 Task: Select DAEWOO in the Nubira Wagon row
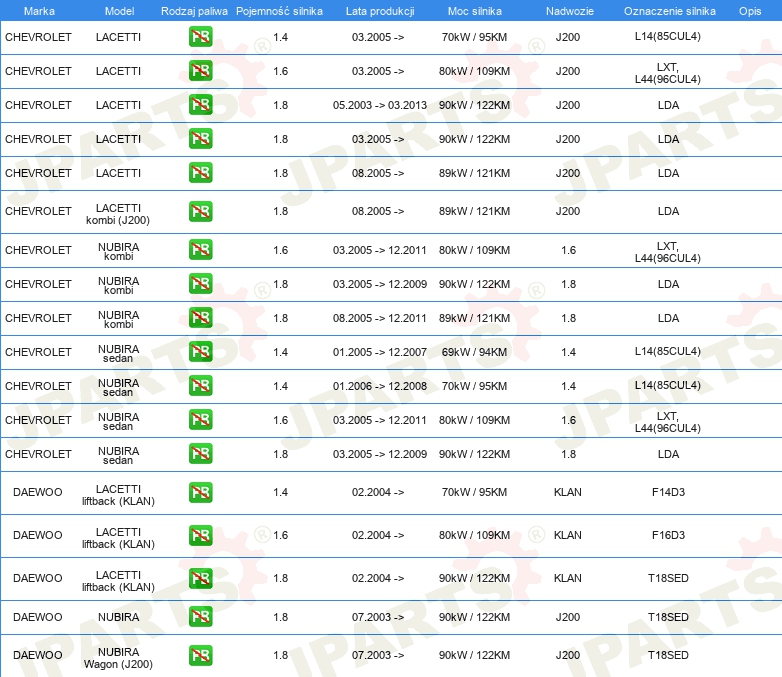(x=38, y=656)
